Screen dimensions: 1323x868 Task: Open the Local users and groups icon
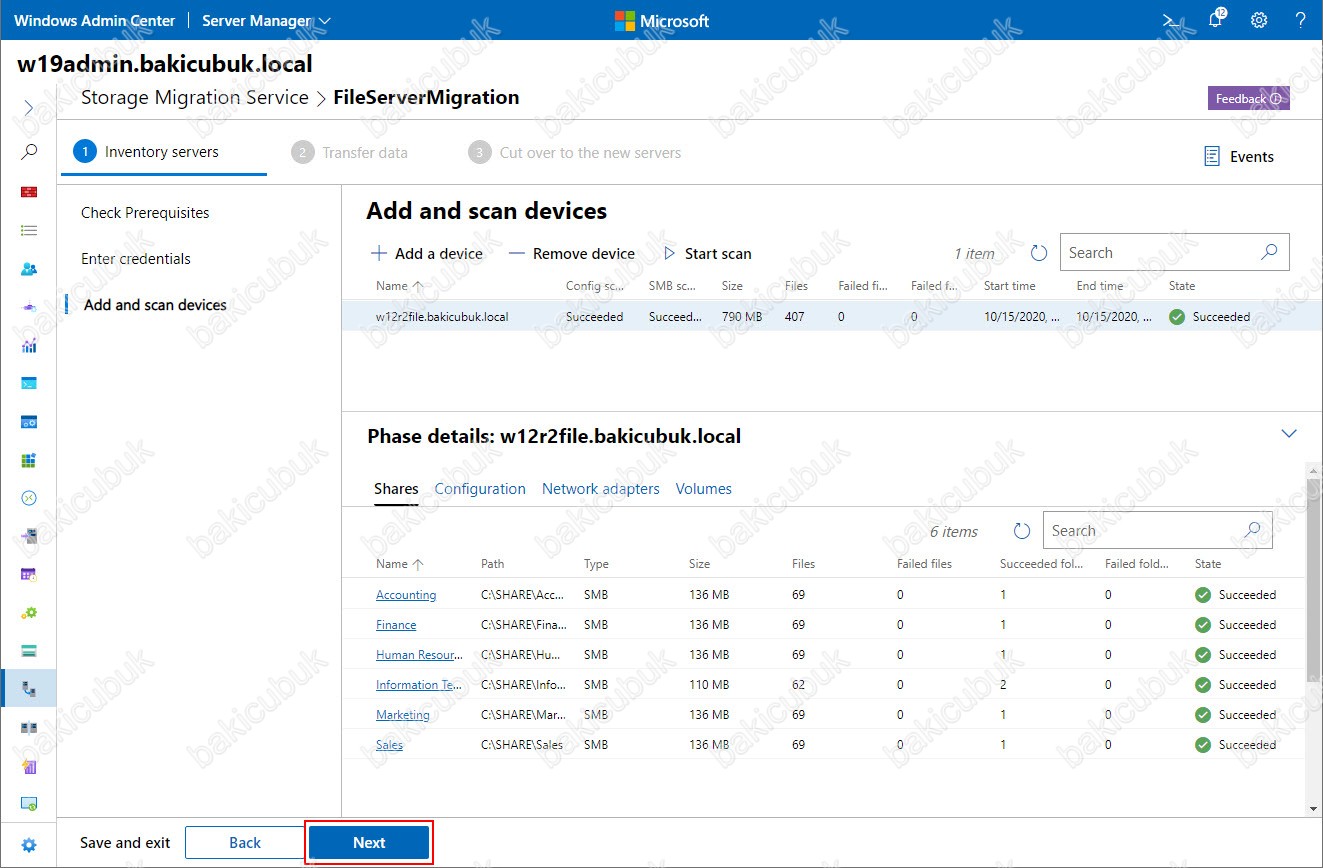pos(29,269)
